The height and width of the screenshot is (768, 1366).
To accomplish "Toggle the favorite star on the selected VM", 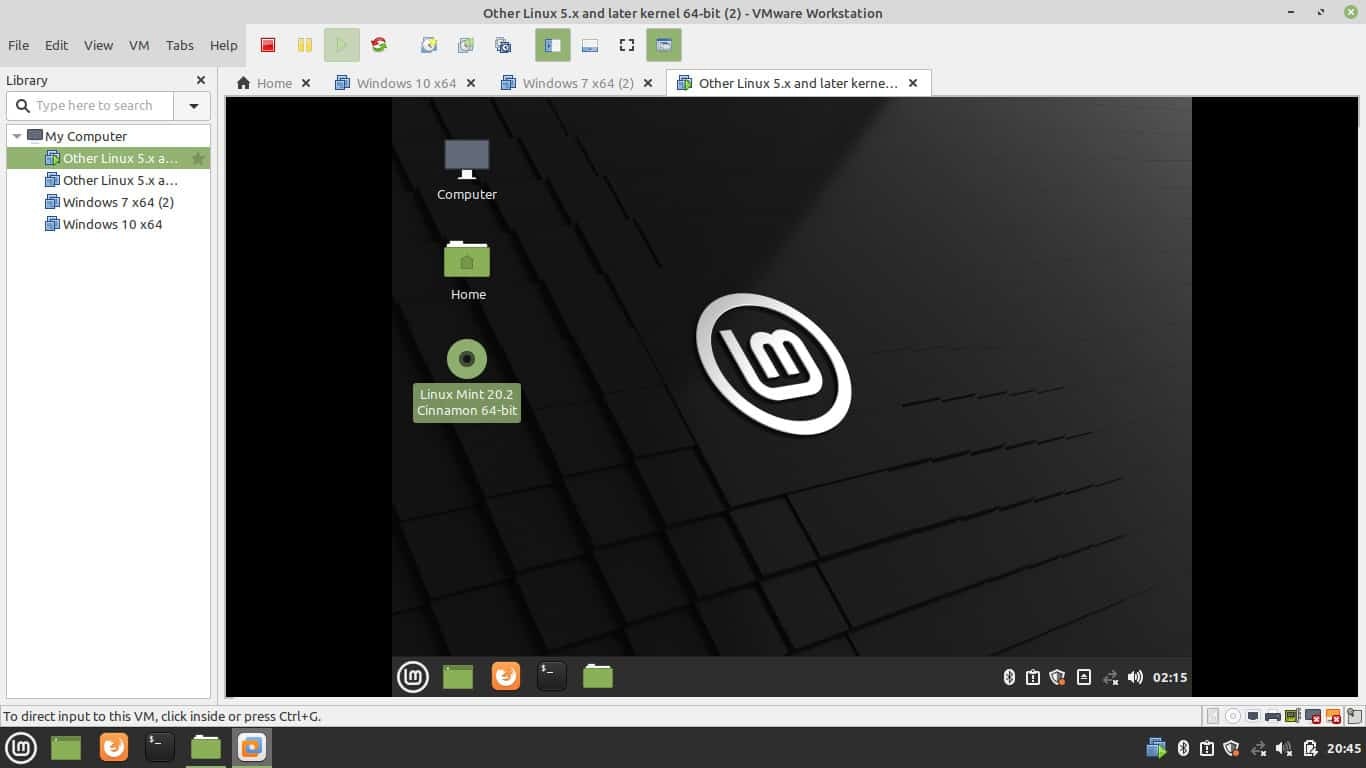I will pos(198,158).
